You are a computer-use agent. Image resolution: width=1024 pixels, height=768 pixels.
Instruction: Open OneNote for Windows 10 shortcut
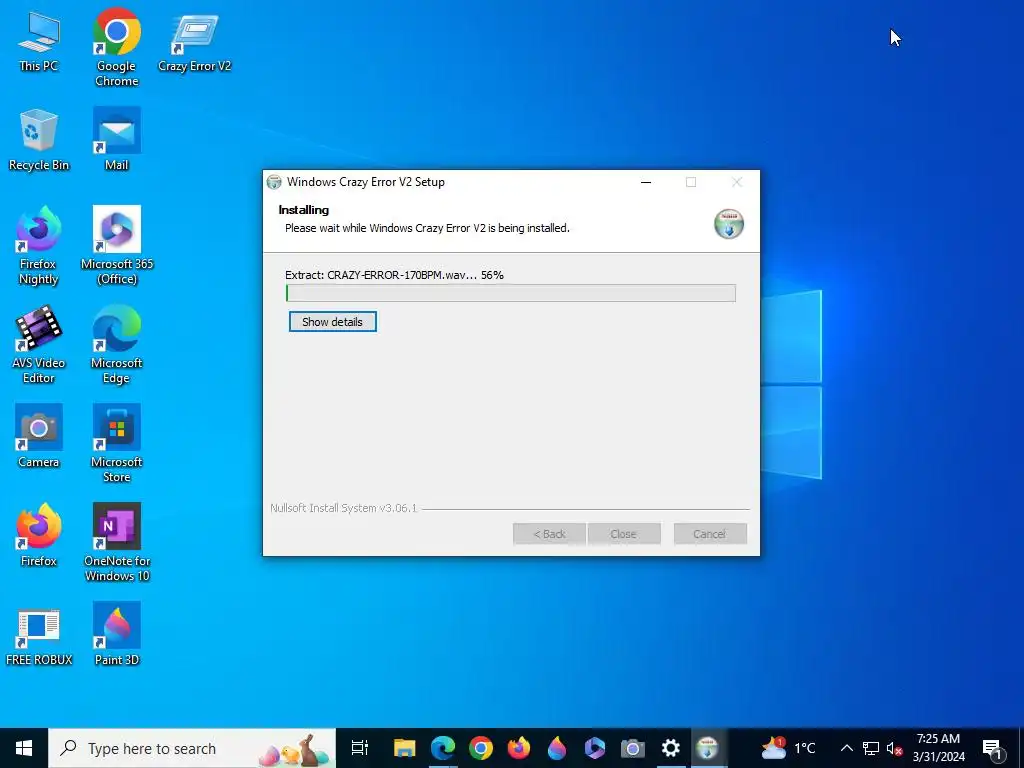coord(116,543)
